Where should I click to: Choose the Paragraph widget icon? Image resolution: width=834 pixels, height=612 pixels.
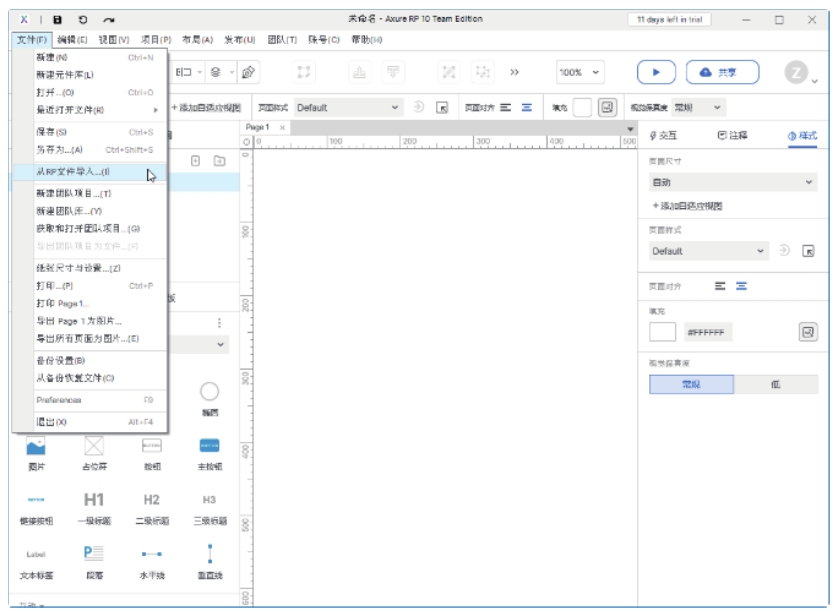(x=93, y=553)
